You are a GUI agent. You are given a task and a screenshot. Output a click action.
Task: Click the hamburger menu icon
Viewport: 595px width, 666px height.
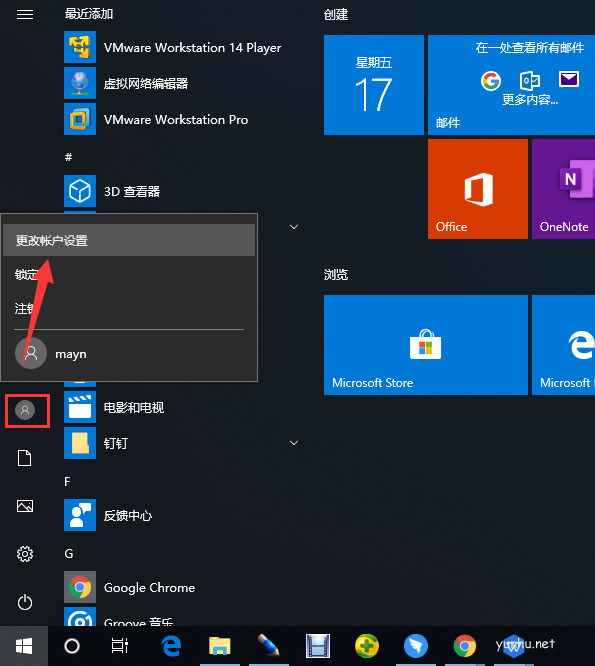25,14
